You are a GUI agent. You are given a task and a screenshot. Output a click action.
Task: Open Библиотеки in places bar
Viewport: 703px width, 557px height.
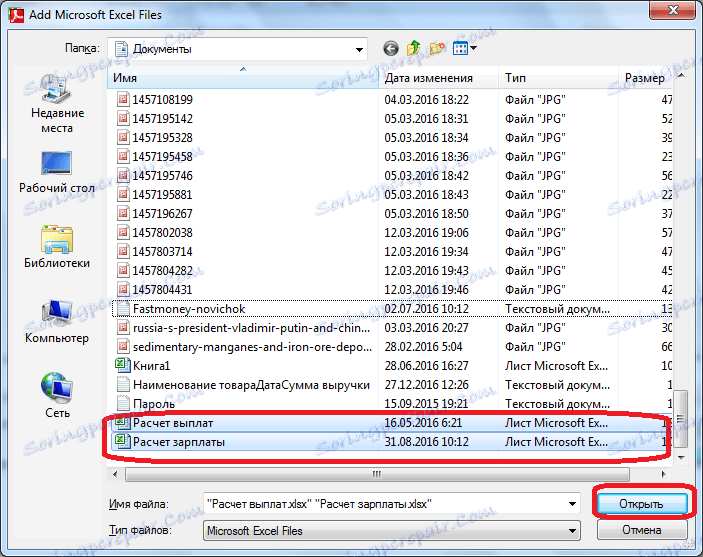[x=57, y=247]
